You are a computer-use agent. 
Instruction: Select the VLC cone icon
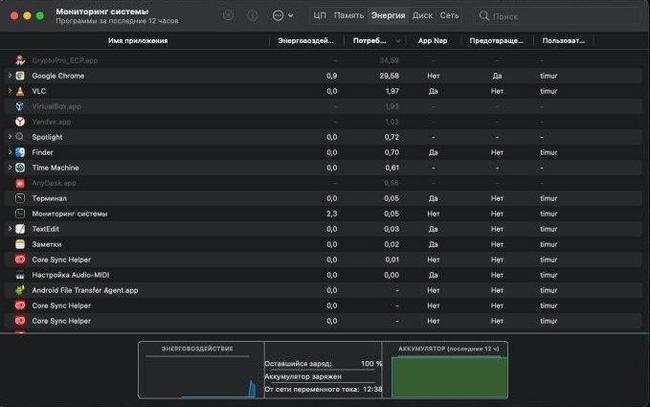[21, 91]
